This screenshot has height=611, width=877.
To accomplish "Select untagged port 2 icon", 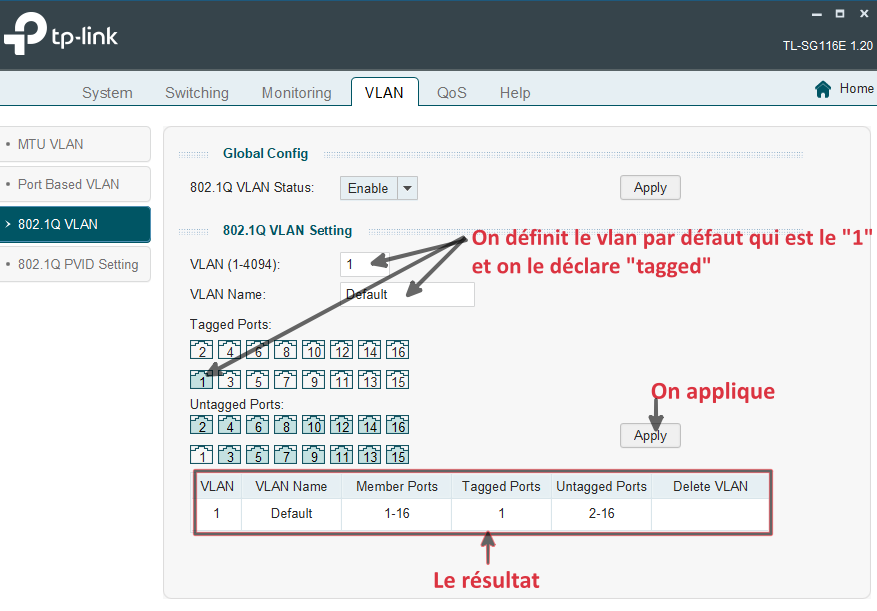I will tap(201, 425).
